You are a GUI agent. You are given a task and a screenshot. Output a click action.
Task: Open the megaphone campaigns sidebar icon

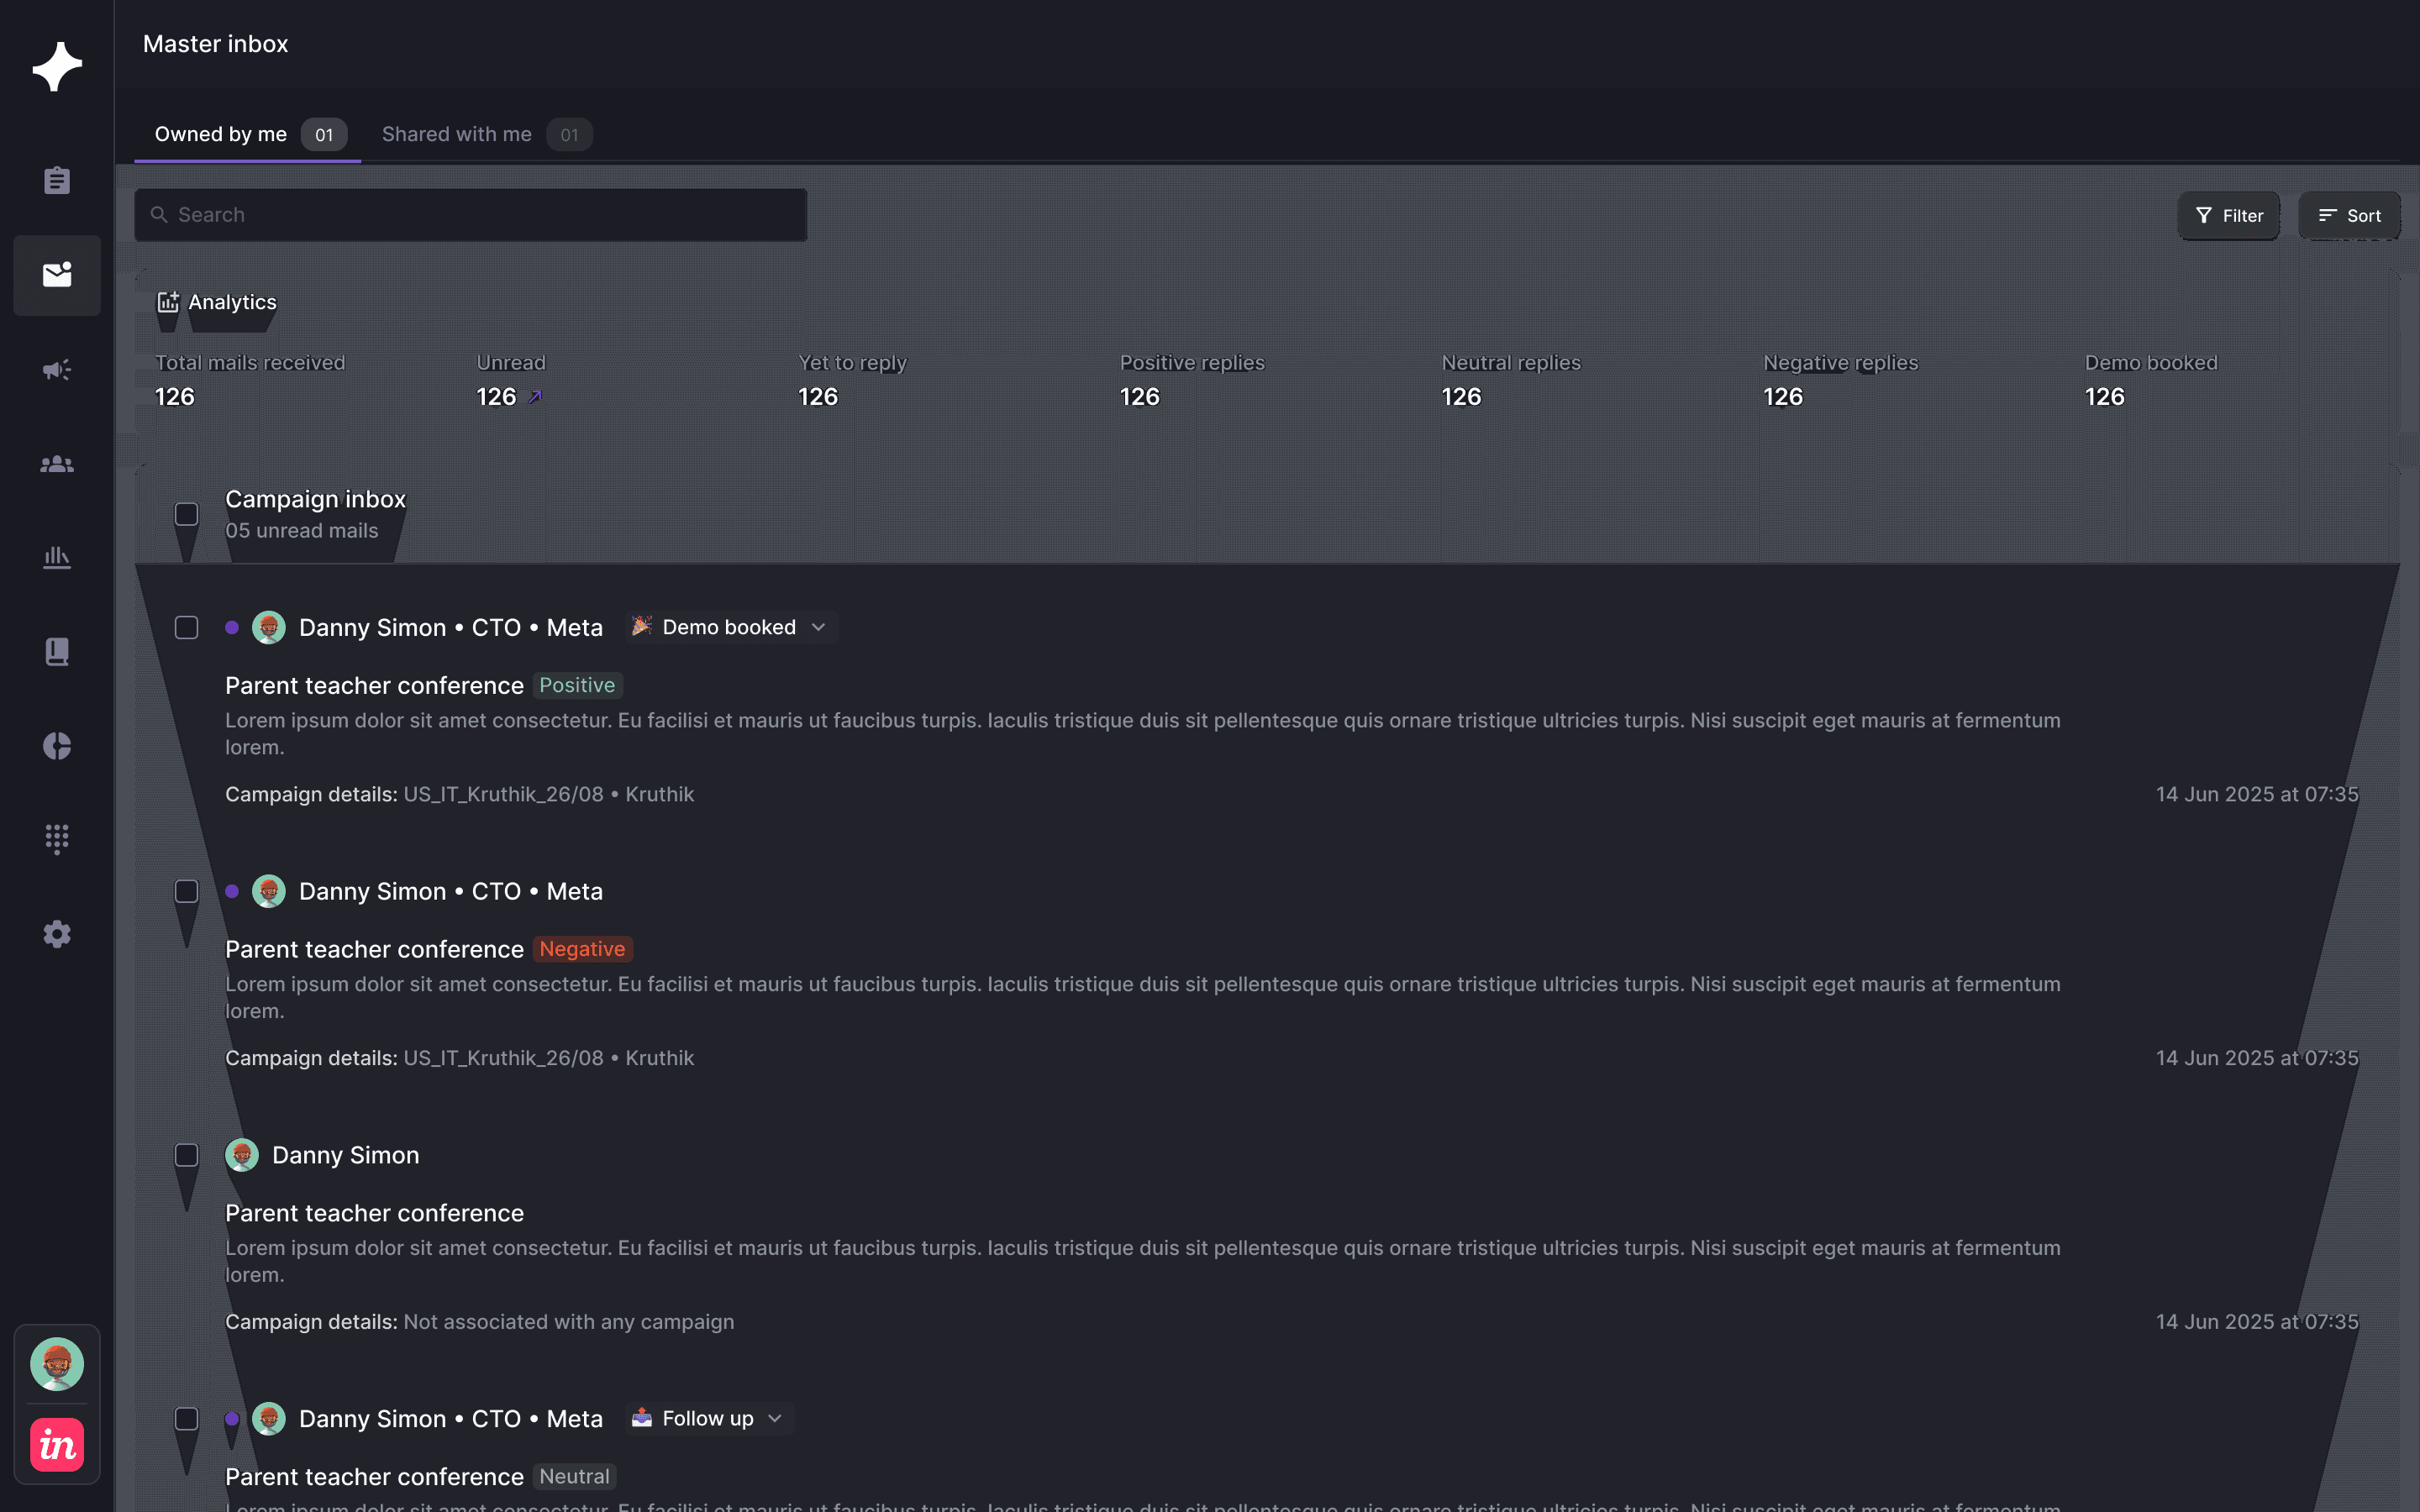[57, 370]
